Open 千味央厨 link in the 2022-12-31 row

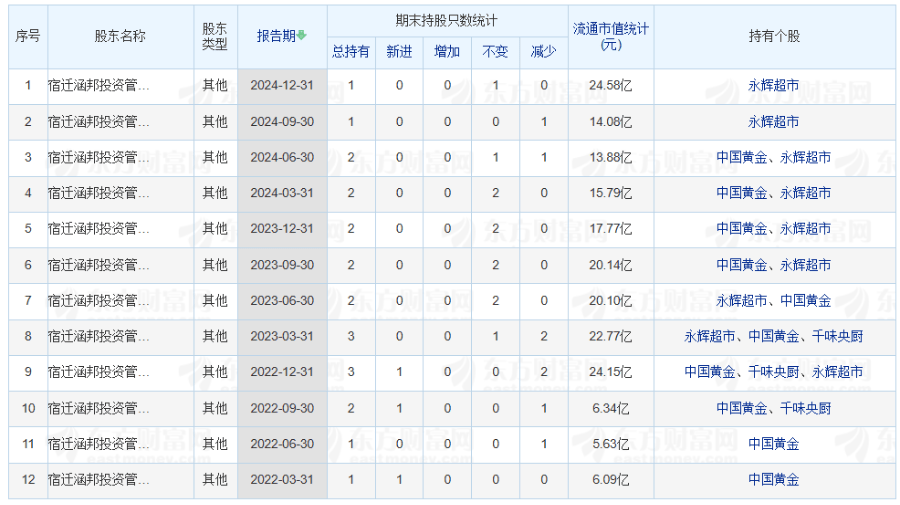click(774, 372)
